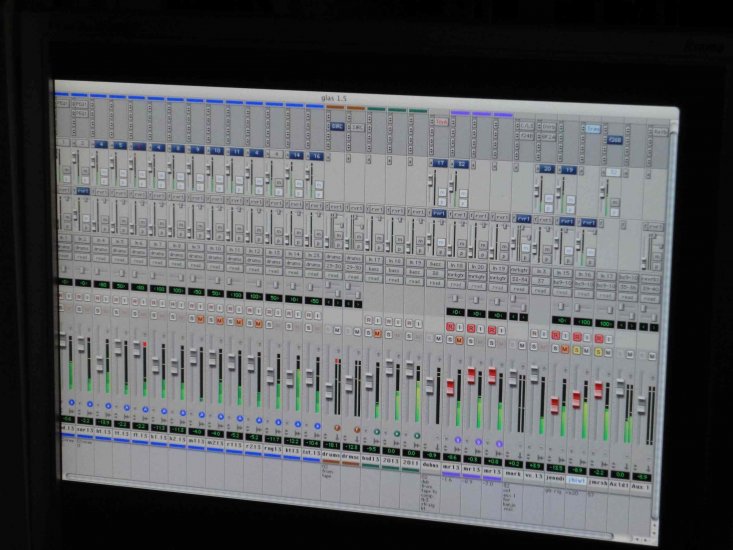Click ser1.5 volume readout -2.2

[x=84, y=420]
